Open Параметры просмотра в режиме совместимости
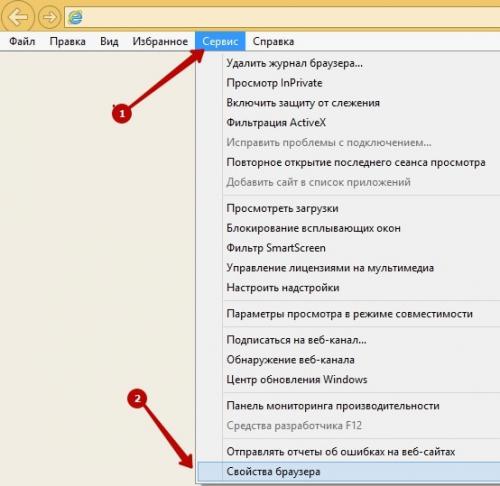This screenshot has width=500, height=486. point(349,314)
